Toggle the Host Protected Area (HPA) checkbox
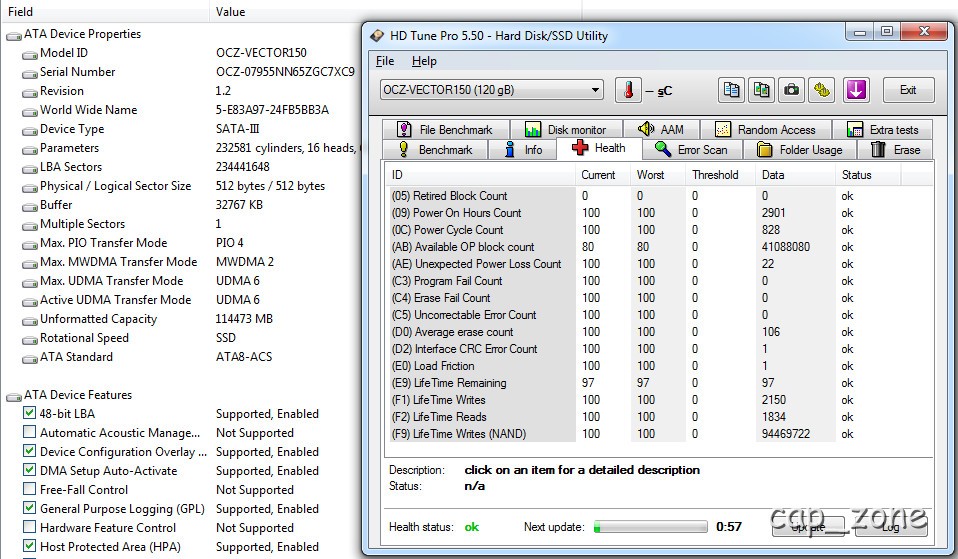Screen dimensions: 958x559 click(29, 546)
